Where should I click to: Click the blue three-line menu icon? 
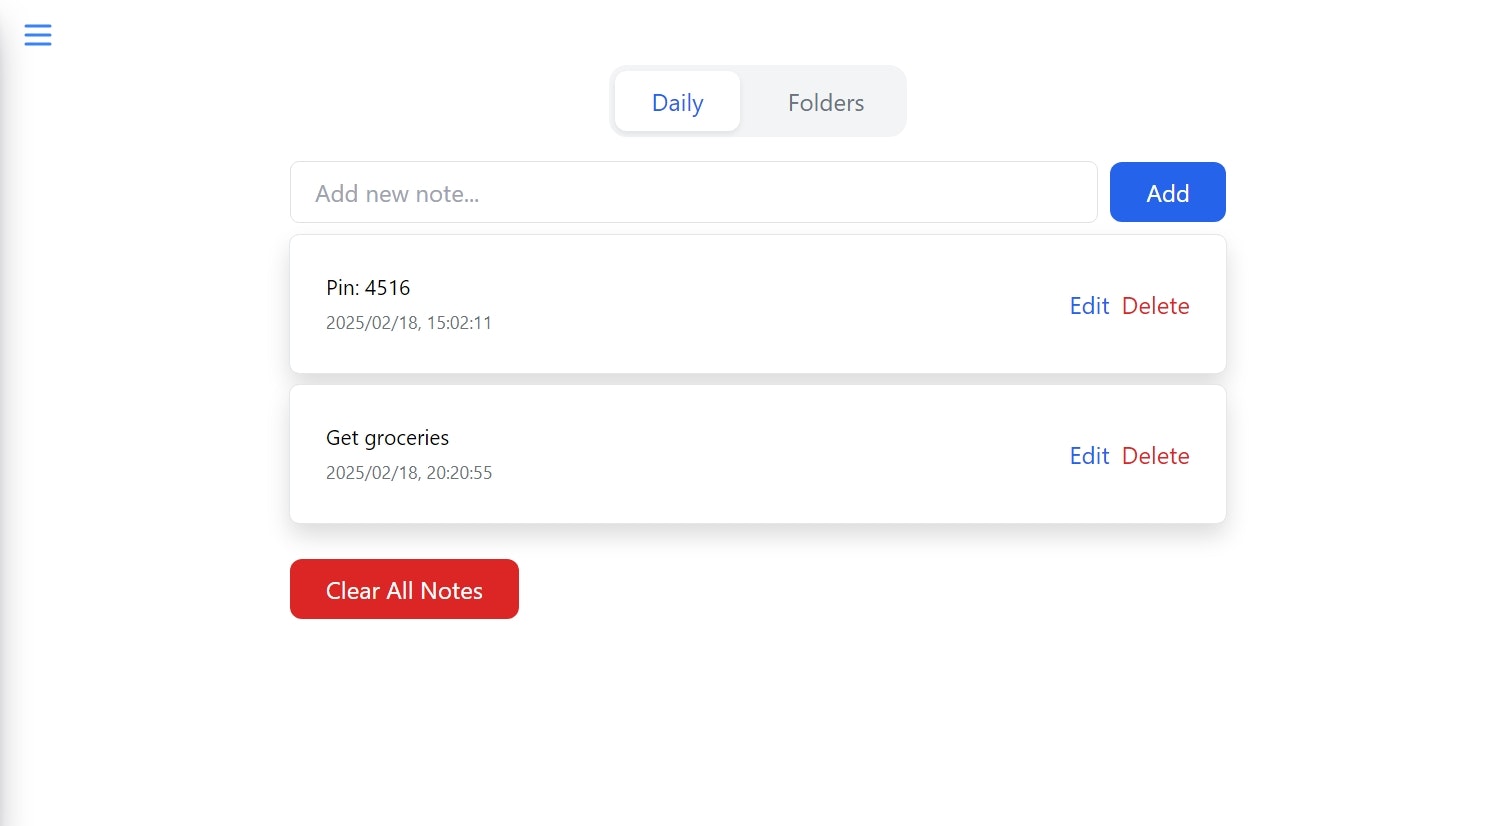click(x=37, y=34)
